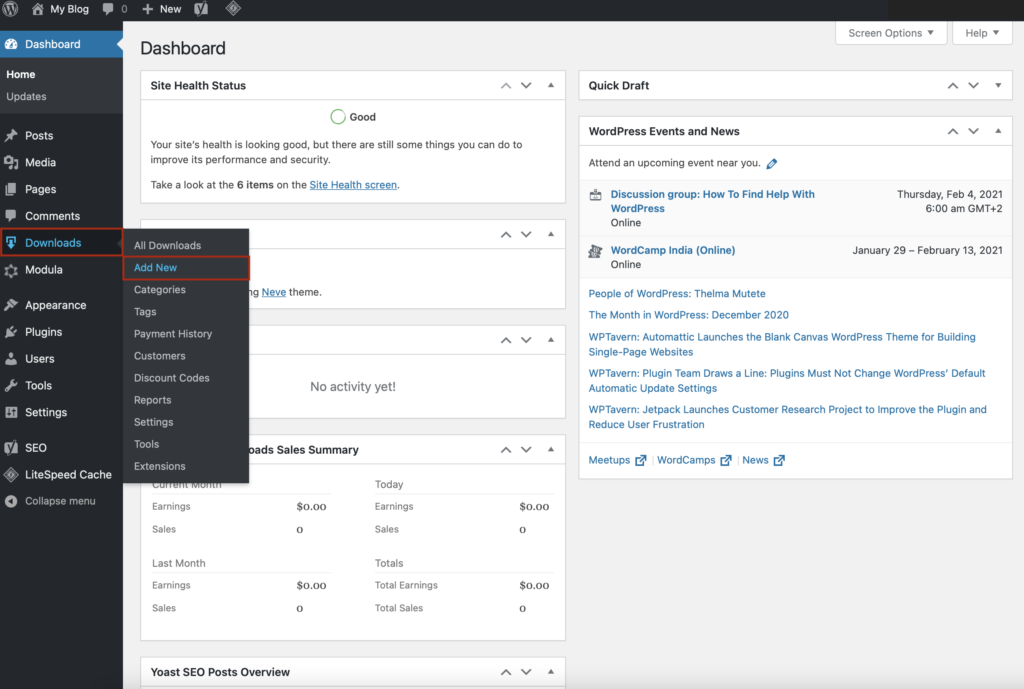
Task: Open Screen Options dropdown
Action: point(891,33)
